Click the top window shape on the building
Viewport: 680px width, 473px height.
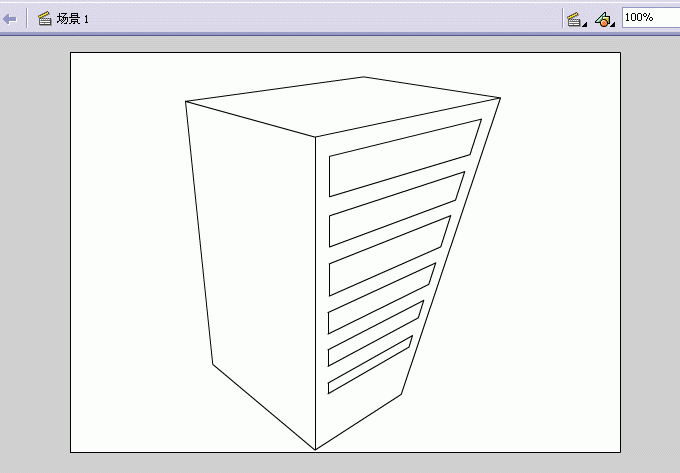(x=405, y=158)
